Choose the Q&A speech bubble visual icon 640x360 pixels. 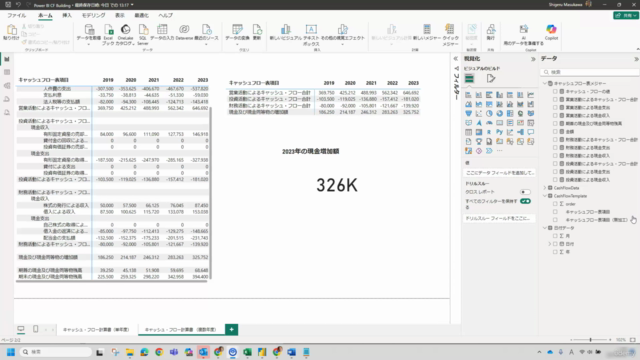click(531, 132)
